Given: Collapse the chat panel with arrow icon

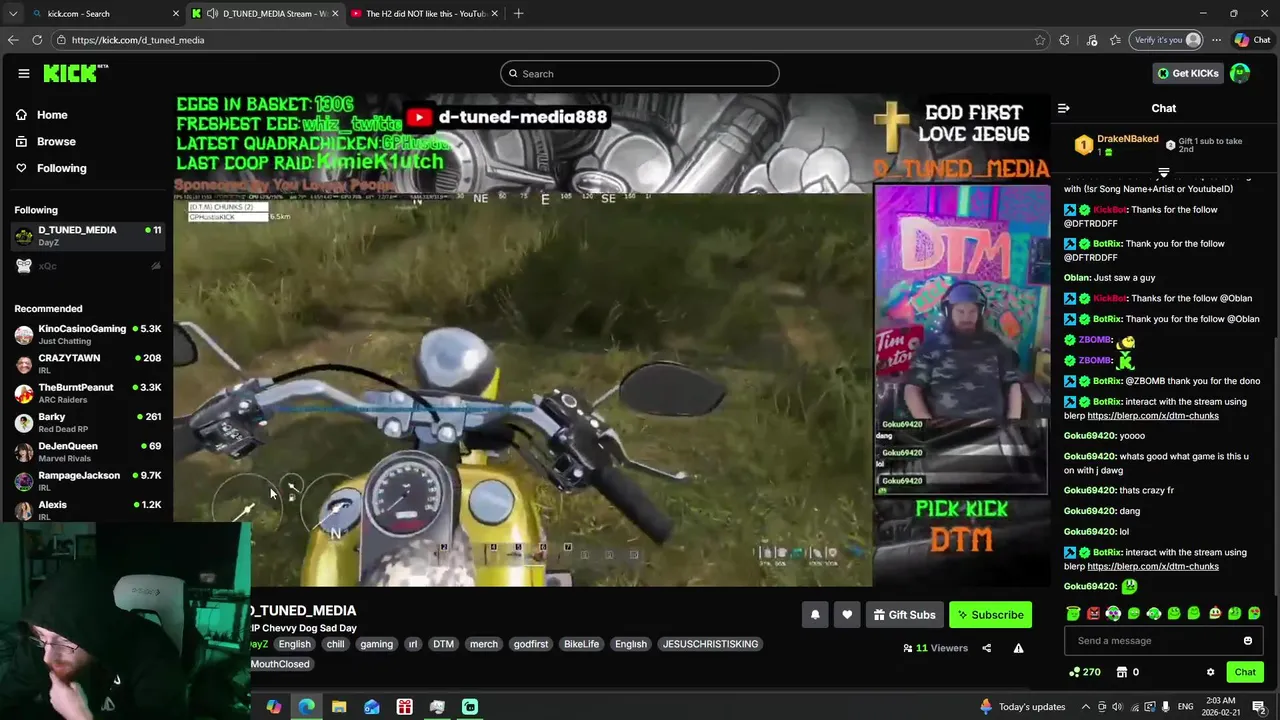Looking at the screenshot, I should tap(1064, 108).
